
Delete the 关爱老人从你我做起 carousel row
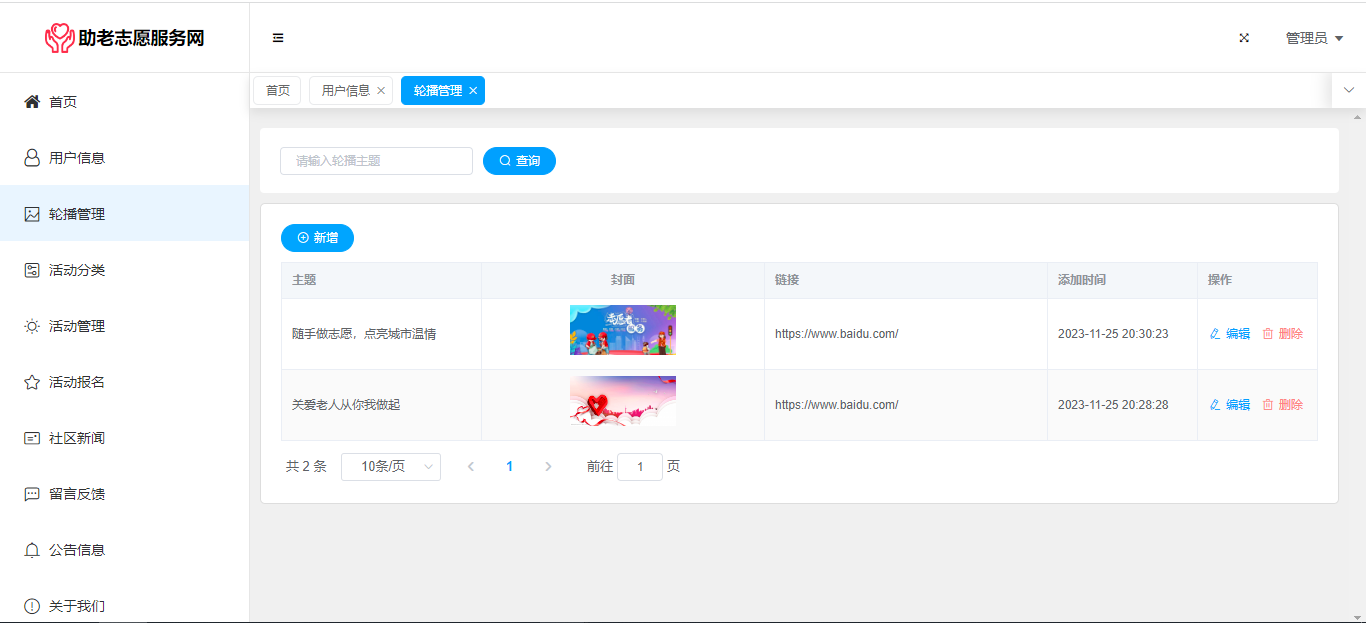tap(1282, 405)
